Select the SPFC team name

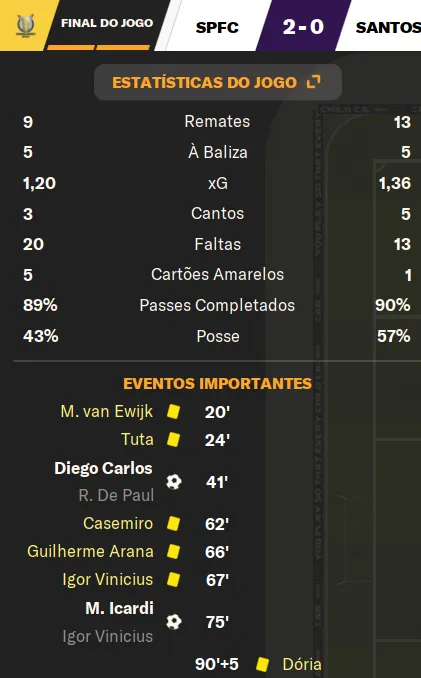tap(217, 28)
